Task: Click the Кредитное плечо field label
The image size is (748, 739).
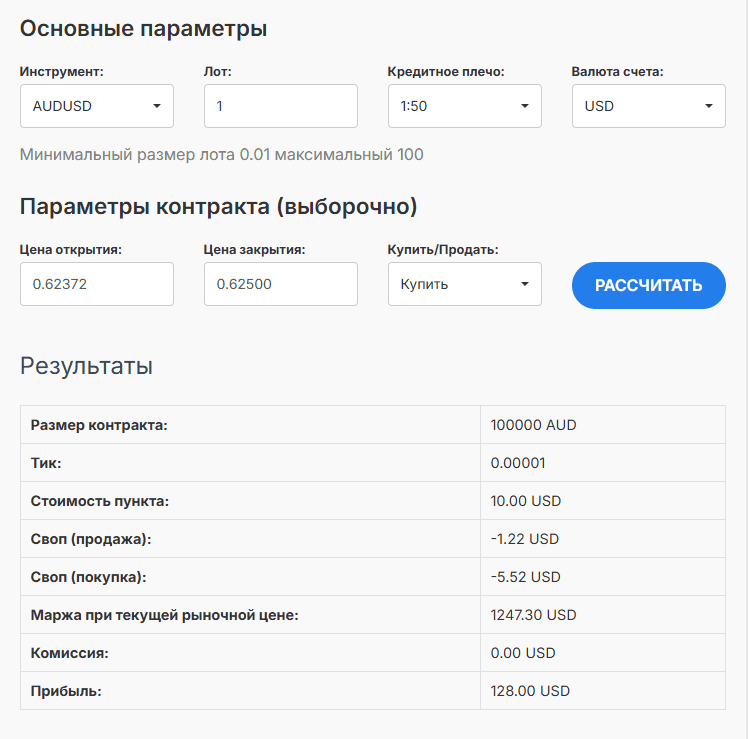Action: click(x=446, y=72)
